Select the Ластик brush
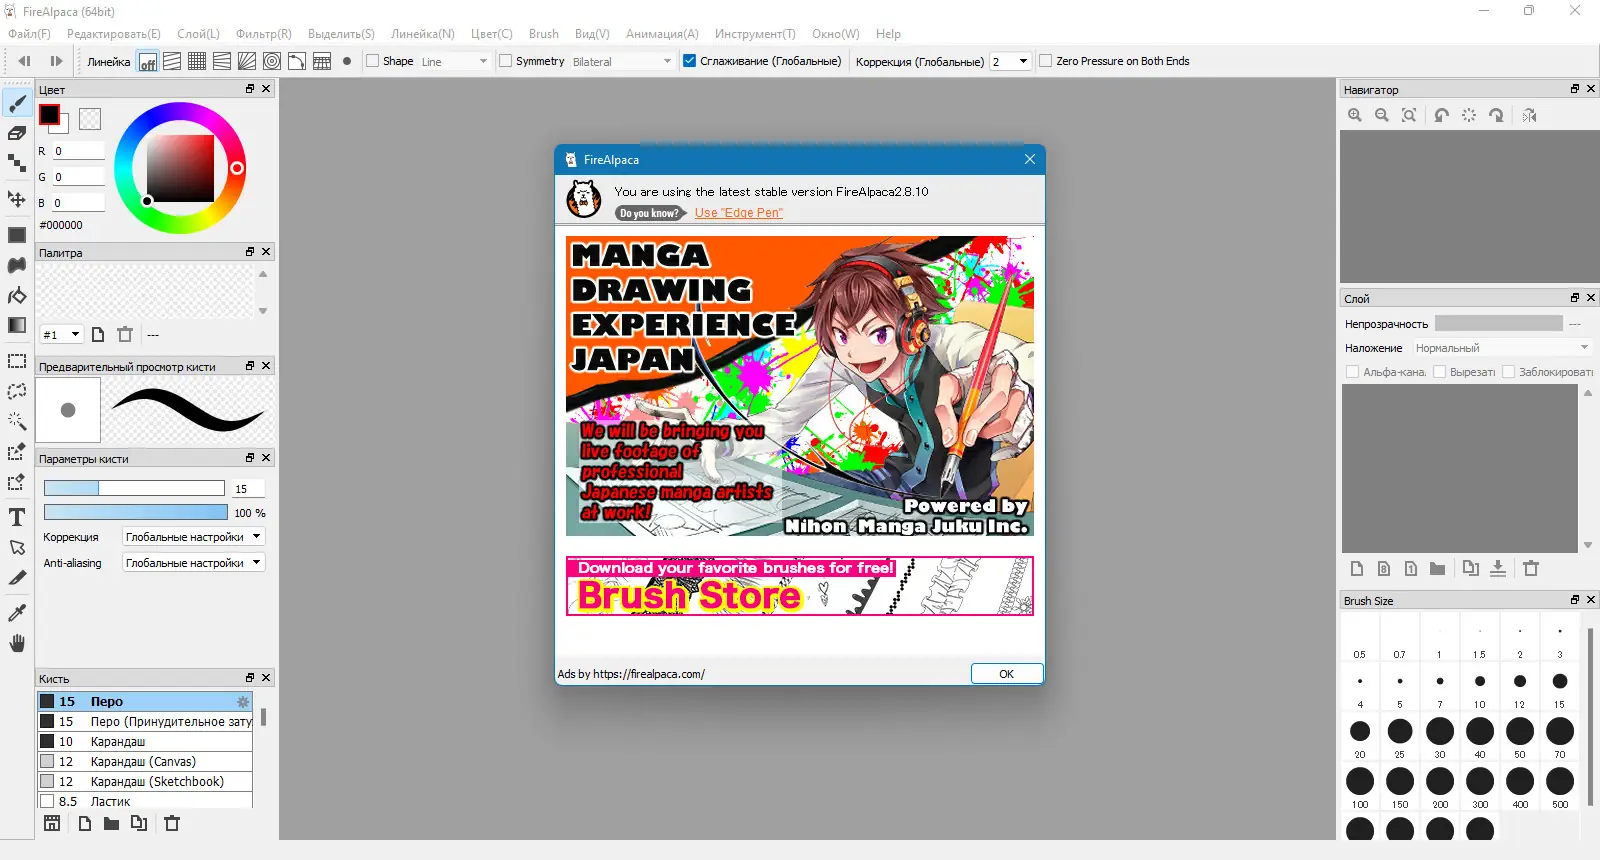 pyautogui.click(x=145, y=801)
